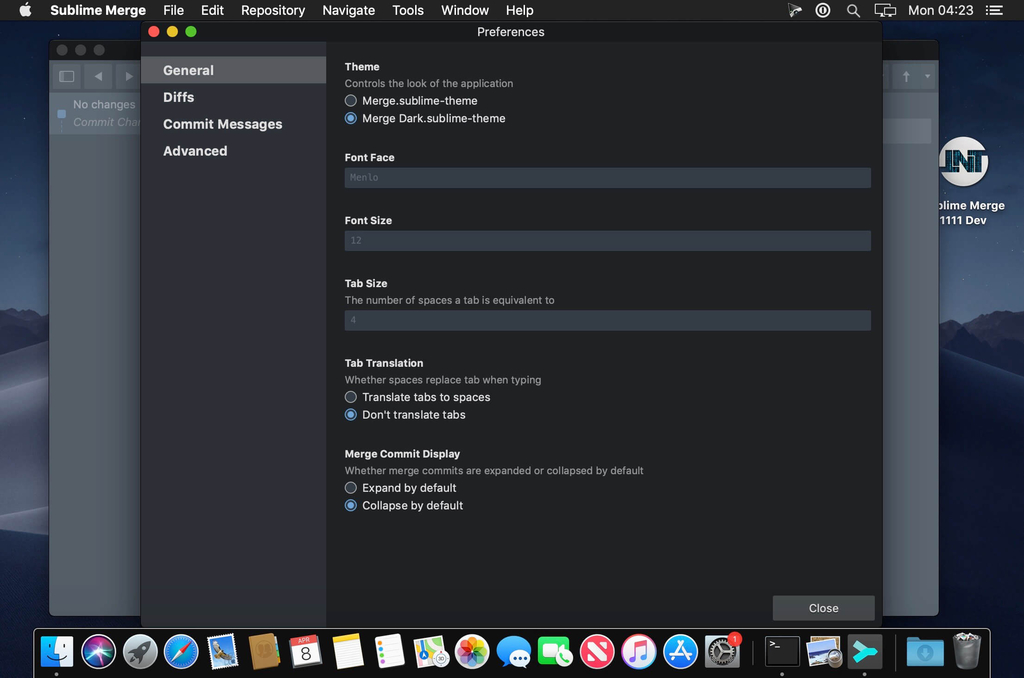1024x678 pixels.
Task: Click the Sublime Merge desktop disk icon
Action: pos(964,162)
